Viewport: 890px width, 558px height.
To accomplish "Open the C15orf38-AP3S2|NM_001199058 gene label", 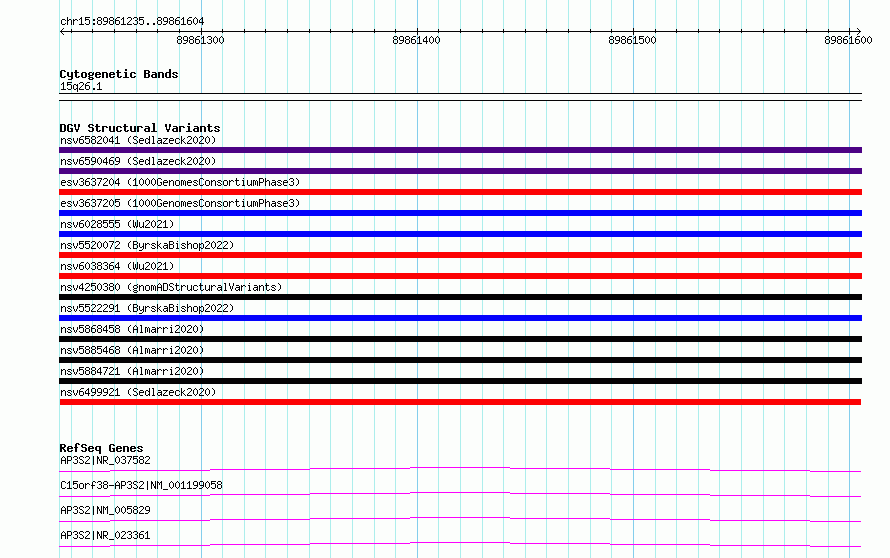I will point(141,485).
